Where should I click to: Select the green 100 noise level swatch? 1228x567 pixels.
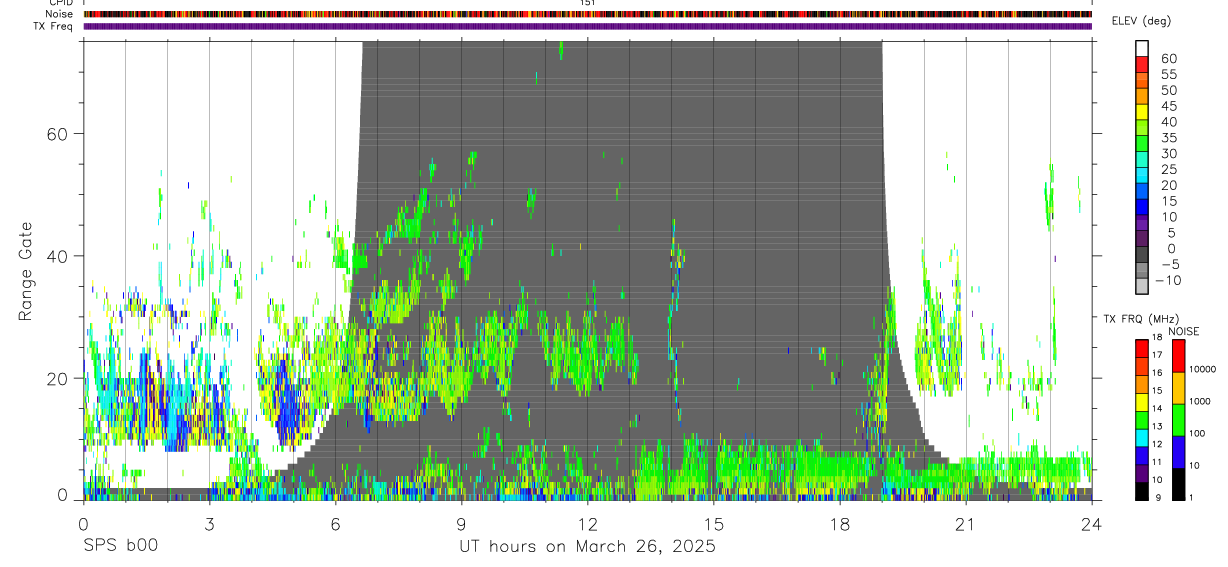1178,420
